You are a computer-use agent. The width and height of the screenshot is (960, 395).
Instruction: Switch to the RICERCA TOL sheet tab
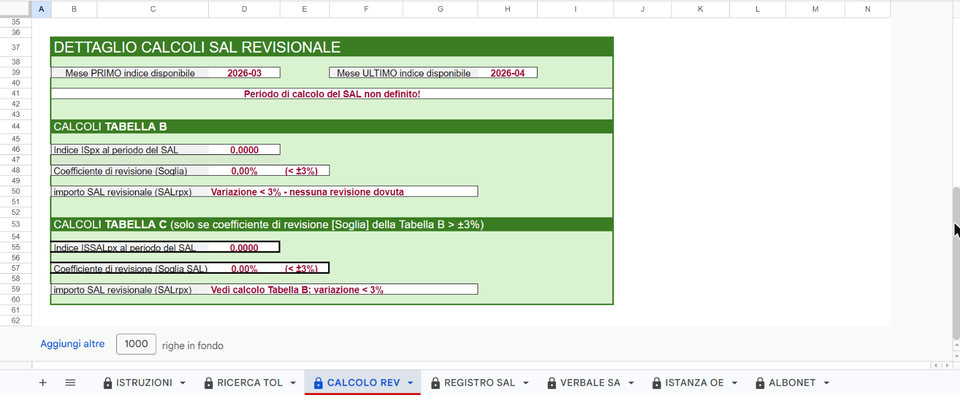pos(250,383)
